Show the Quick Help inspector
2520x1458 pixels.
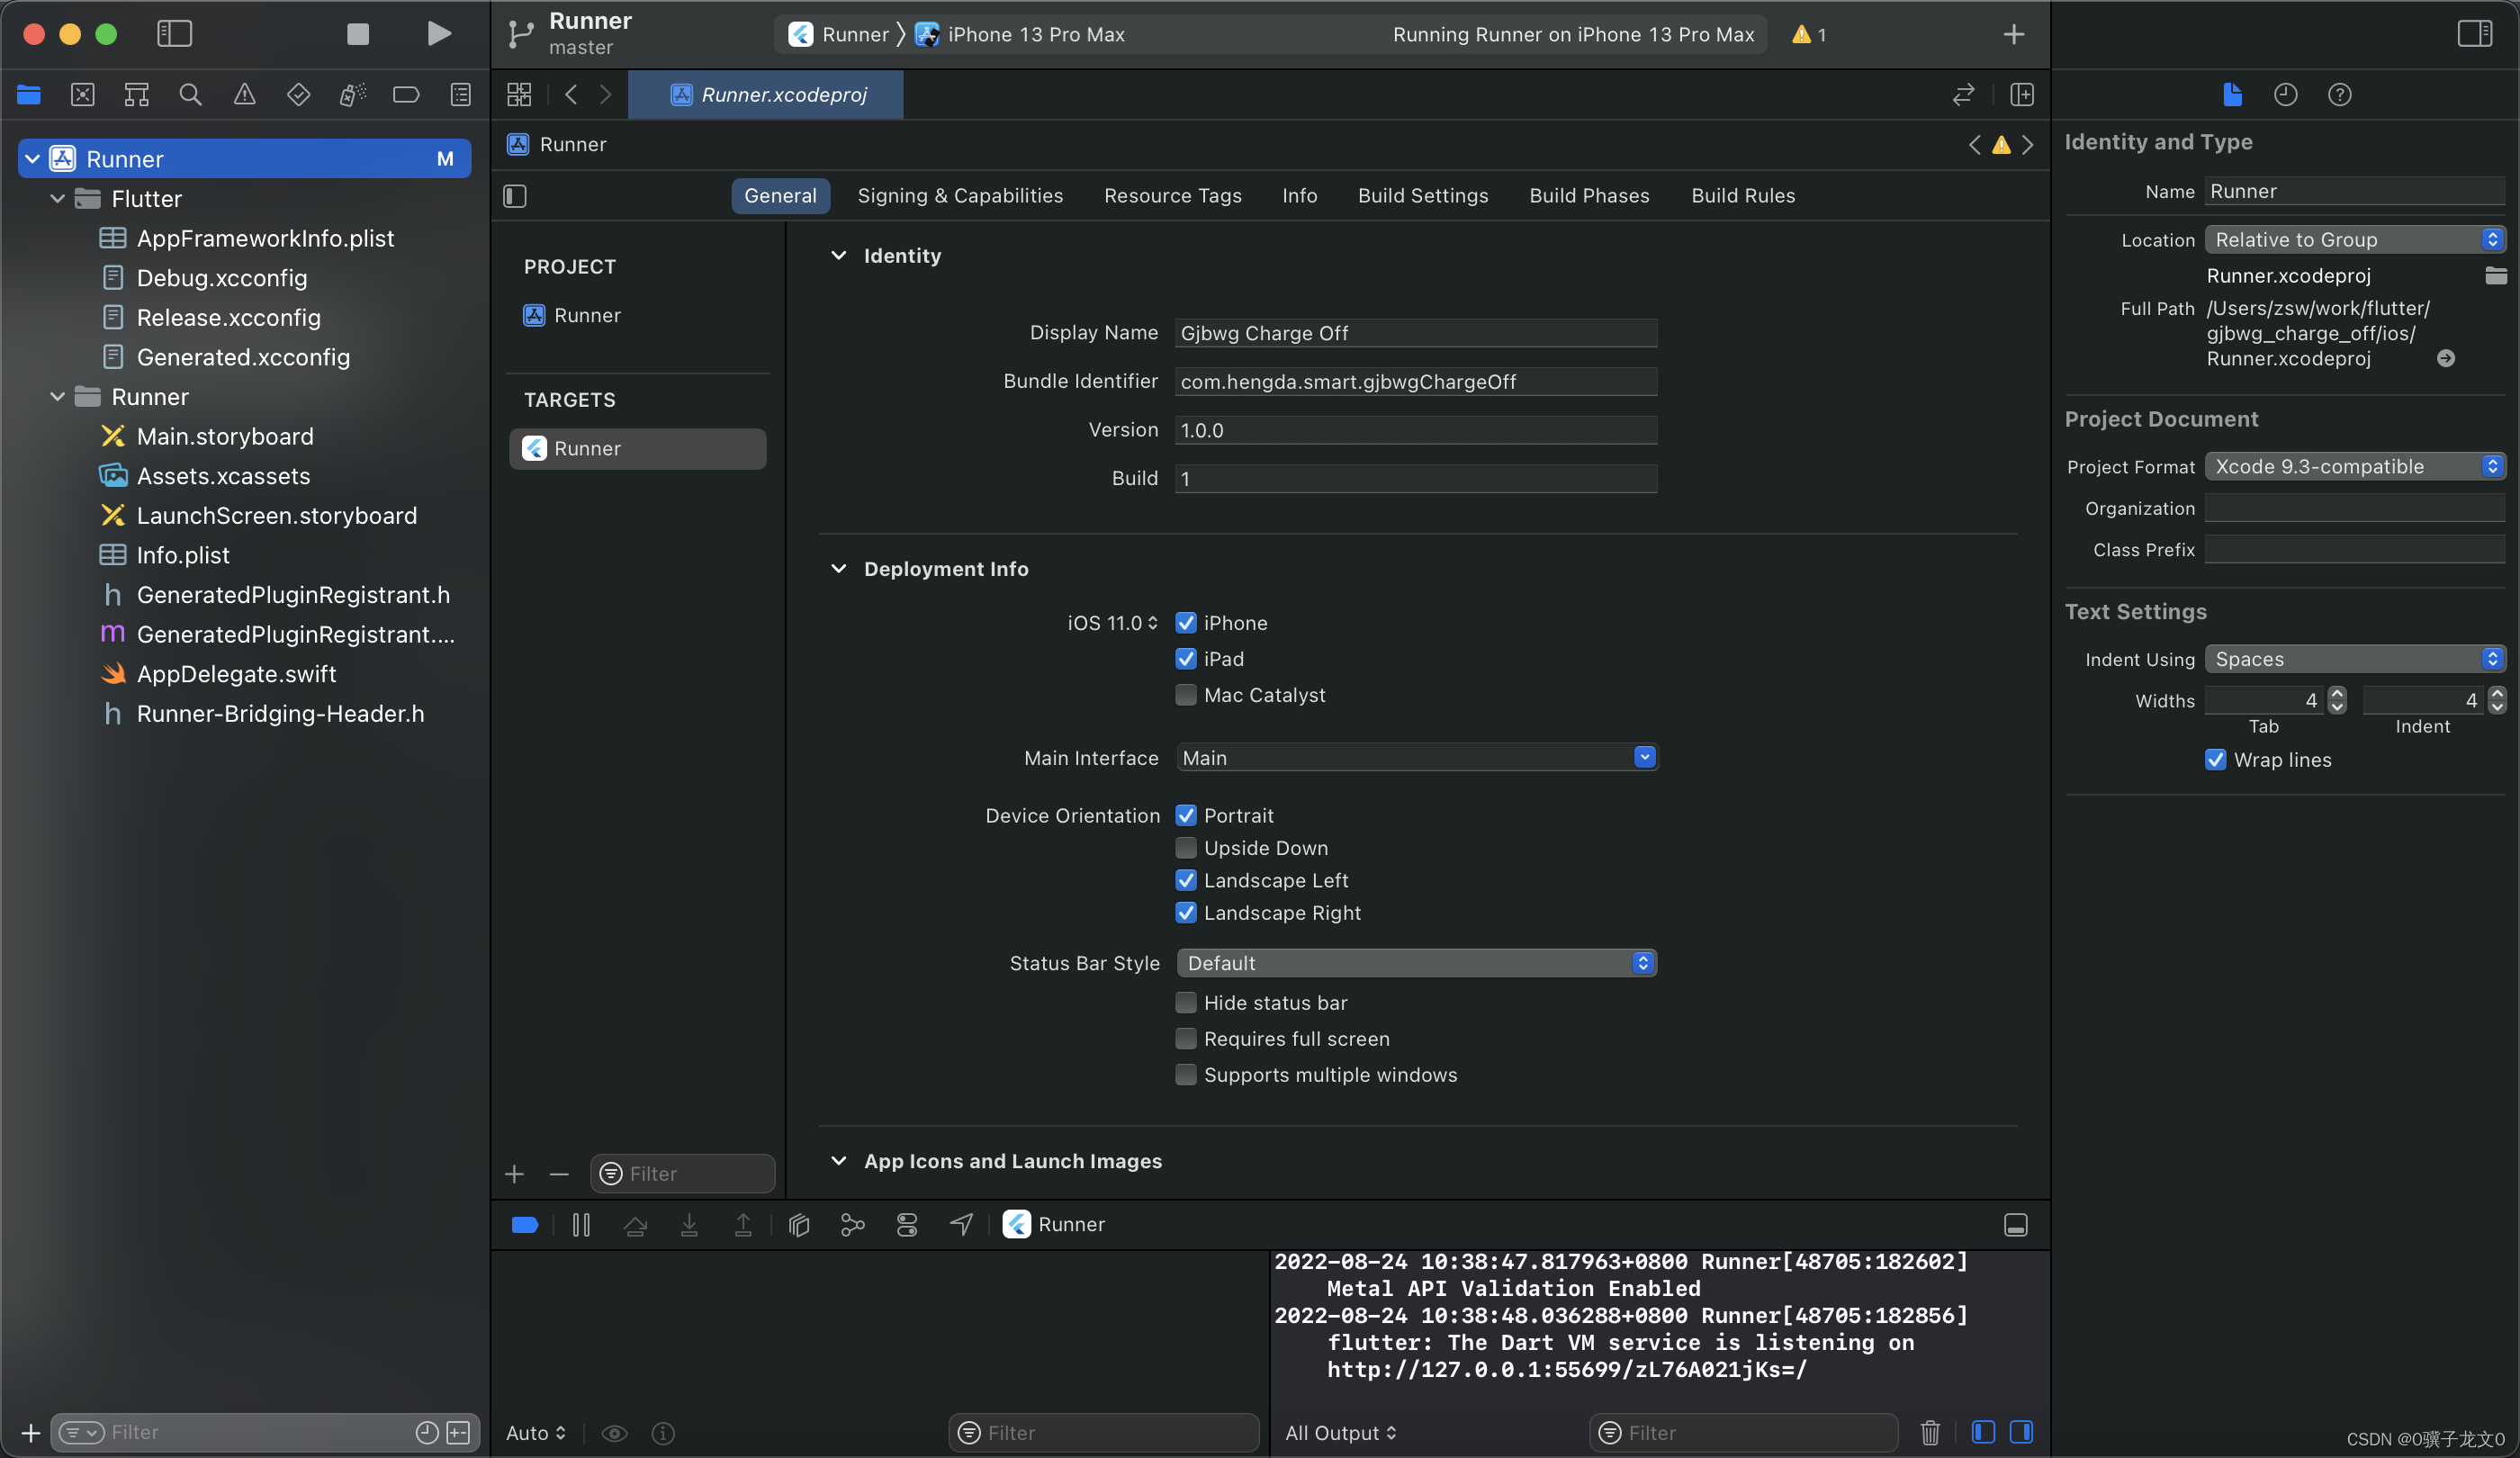pyautogui.click(x=2339, y=95)
